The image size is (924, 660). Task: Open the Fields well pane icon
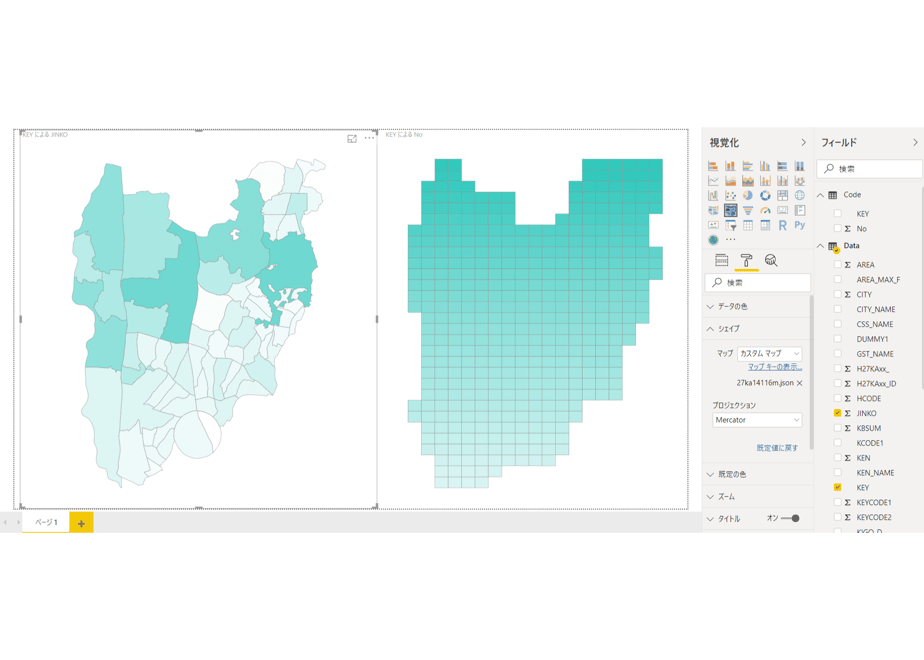[721, 260]
